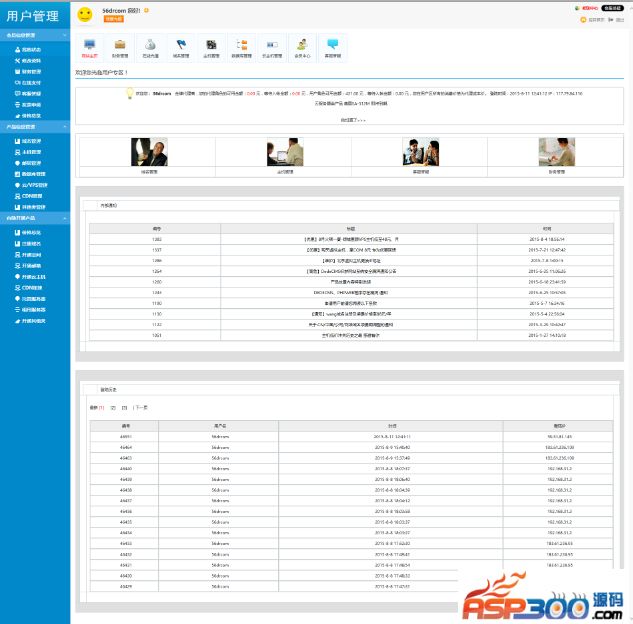The height and width of the screenshot is (624, 633).
Task: Click the blue flag toolbar icon
Action: click(x=181, y=44)
